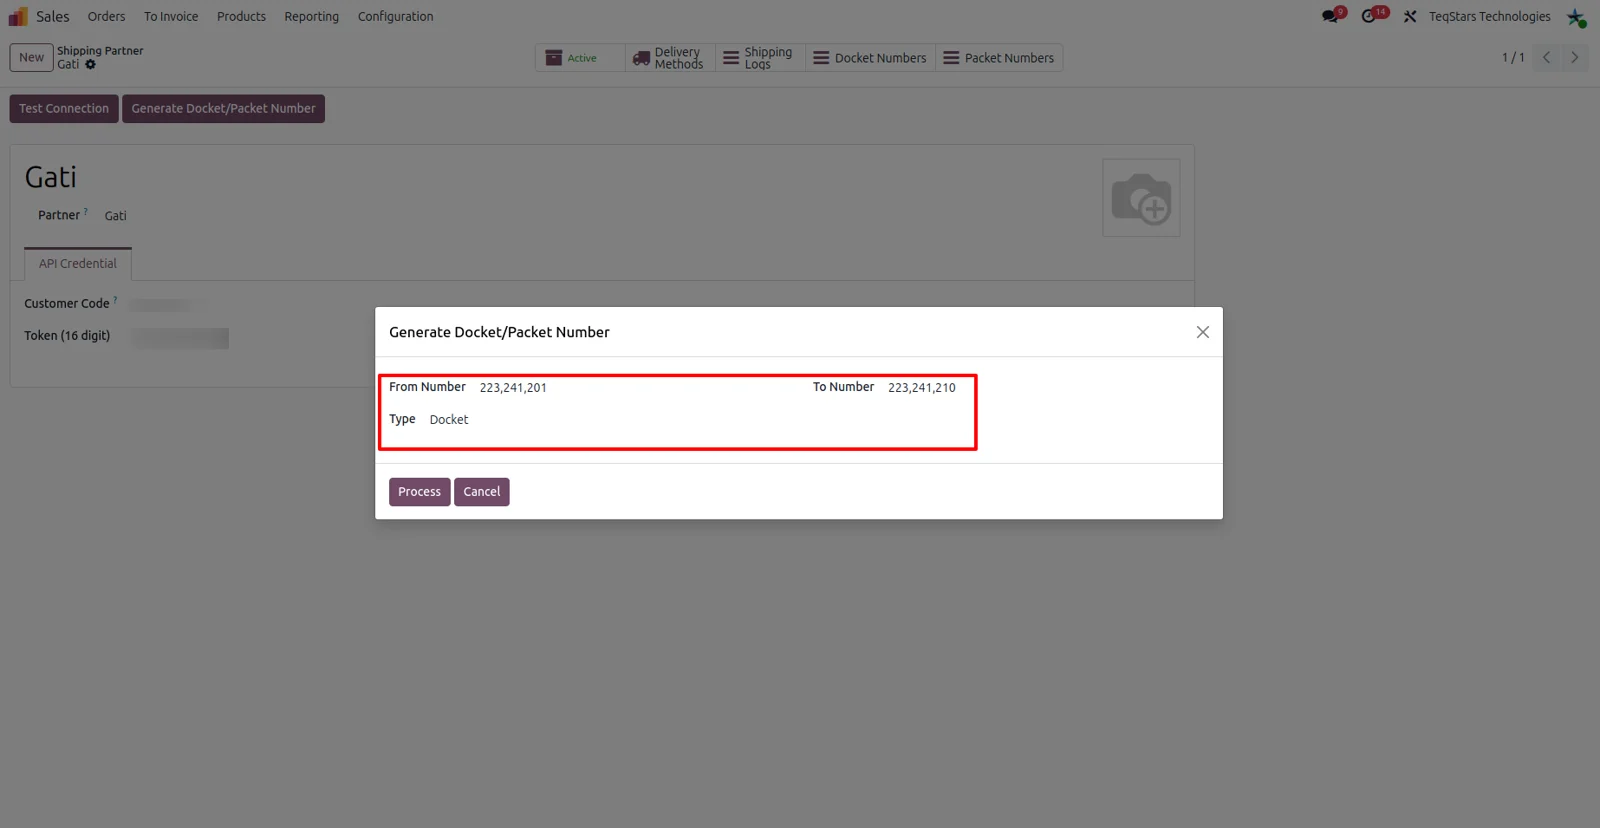Click the Token (16 digit) field
Screen dimensions: 1600x828
181,338
